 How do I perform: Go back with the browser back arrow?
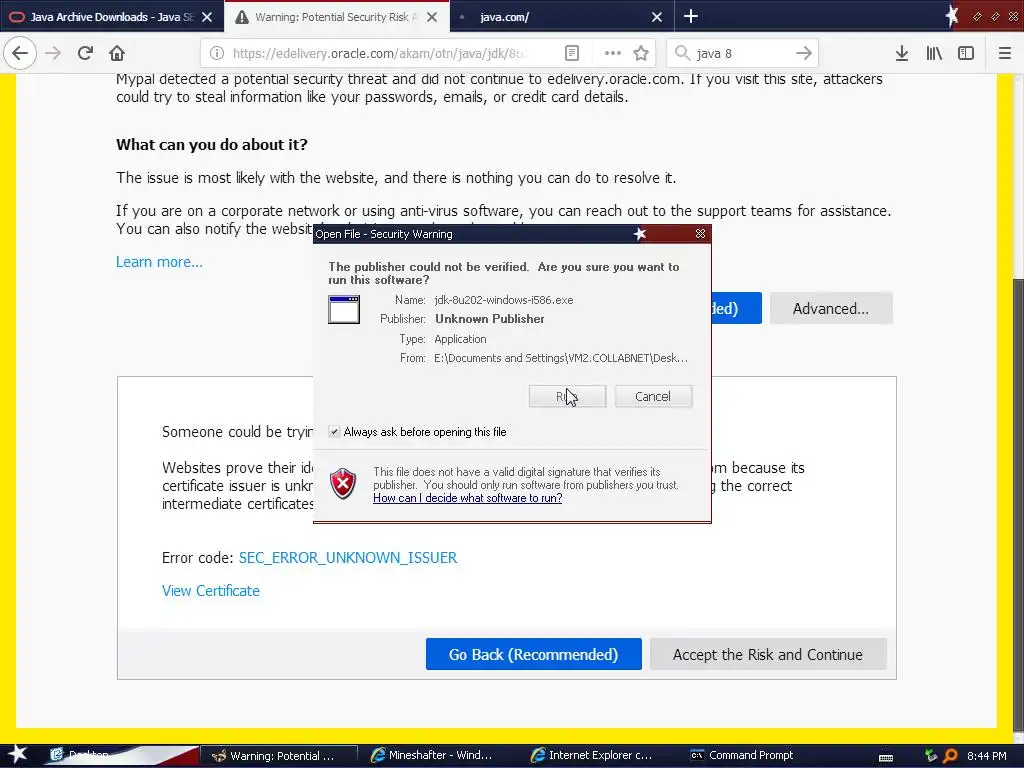click(20, 53)
